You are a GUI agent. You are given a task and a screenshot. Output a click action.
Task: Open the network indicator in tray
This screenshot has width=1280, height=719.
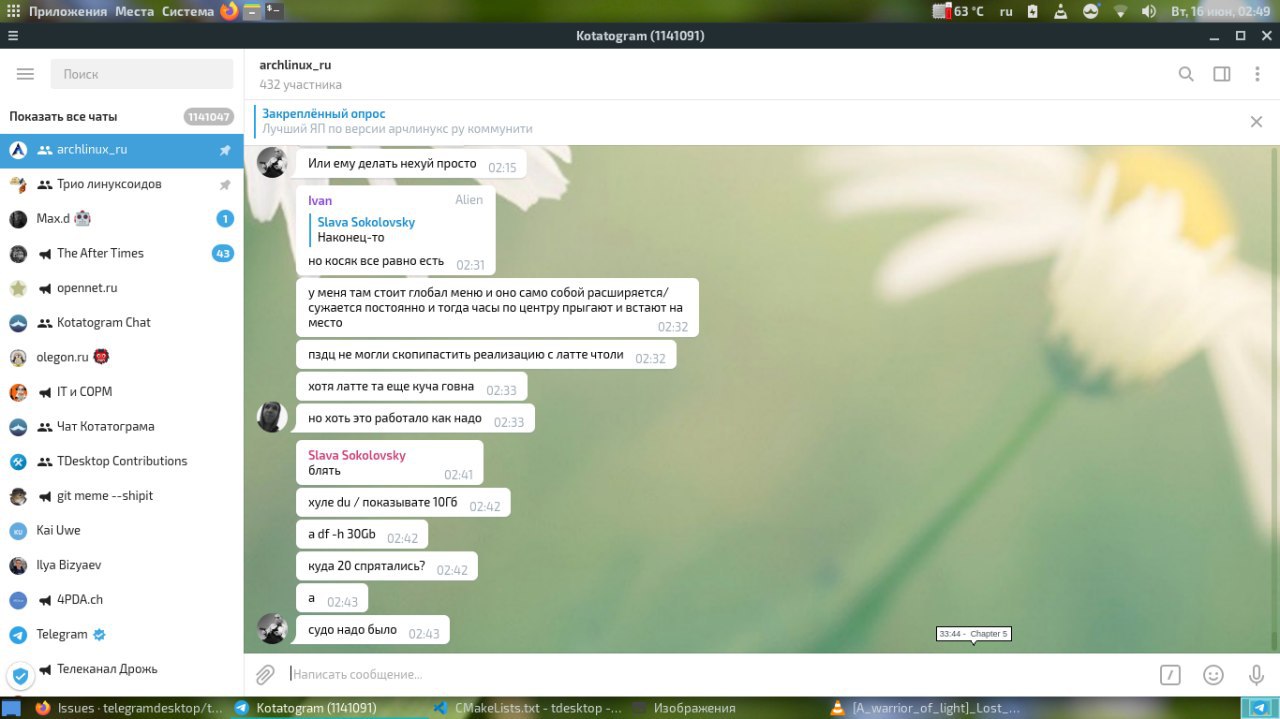[1120, 11]
